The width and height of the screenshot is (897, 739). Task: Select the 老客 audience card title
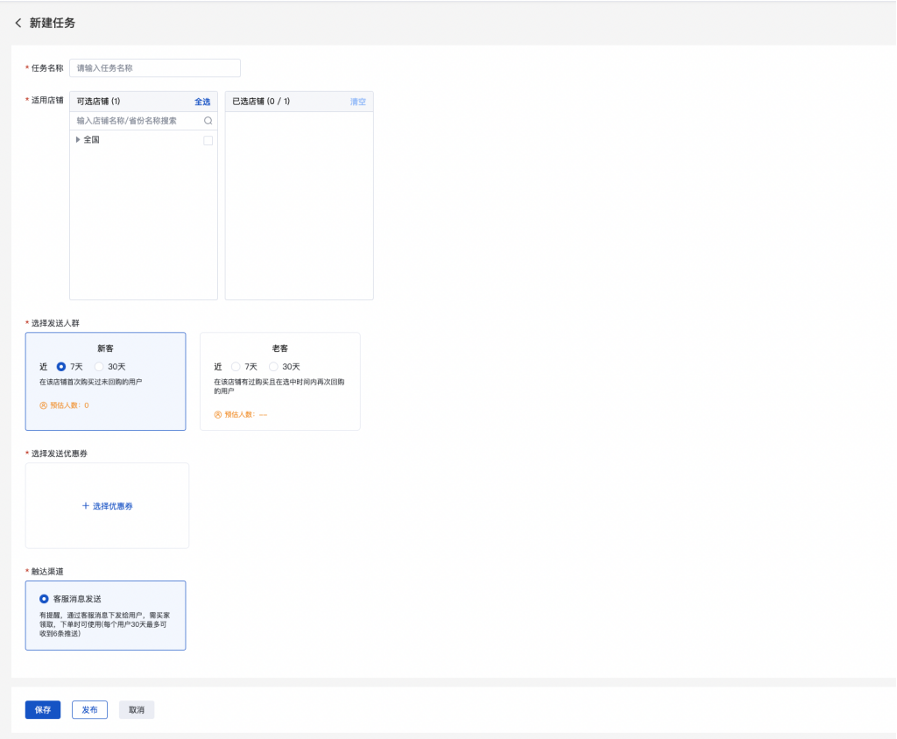click(x=280, y=348)
